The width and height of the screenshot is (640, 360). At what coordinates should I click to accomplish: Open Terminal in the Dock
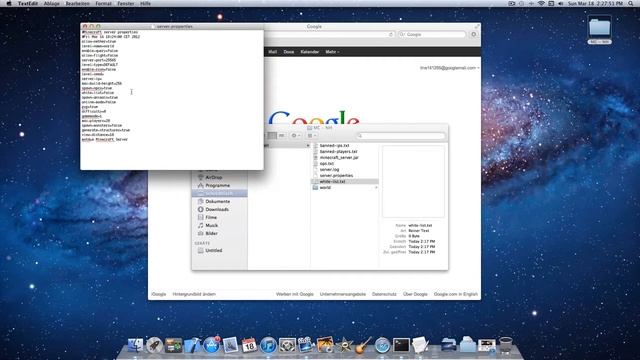pos(401,345)
